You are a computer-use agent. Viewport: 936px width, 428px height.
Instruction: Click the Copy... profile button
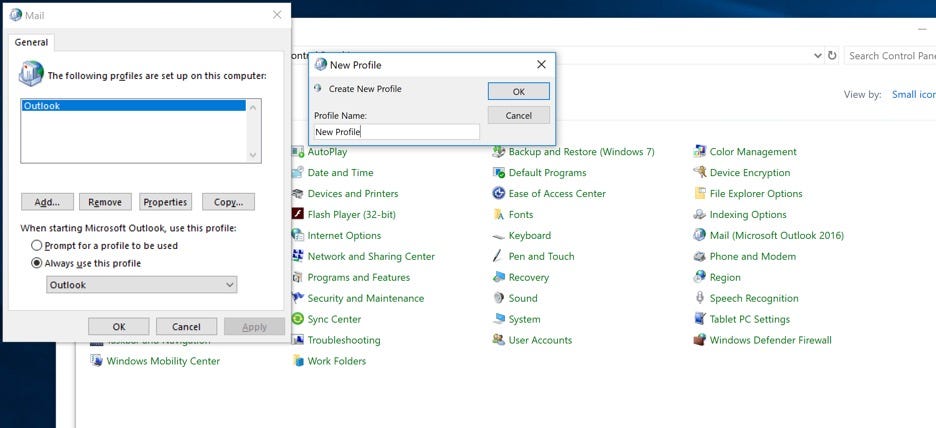coord(229,202)
